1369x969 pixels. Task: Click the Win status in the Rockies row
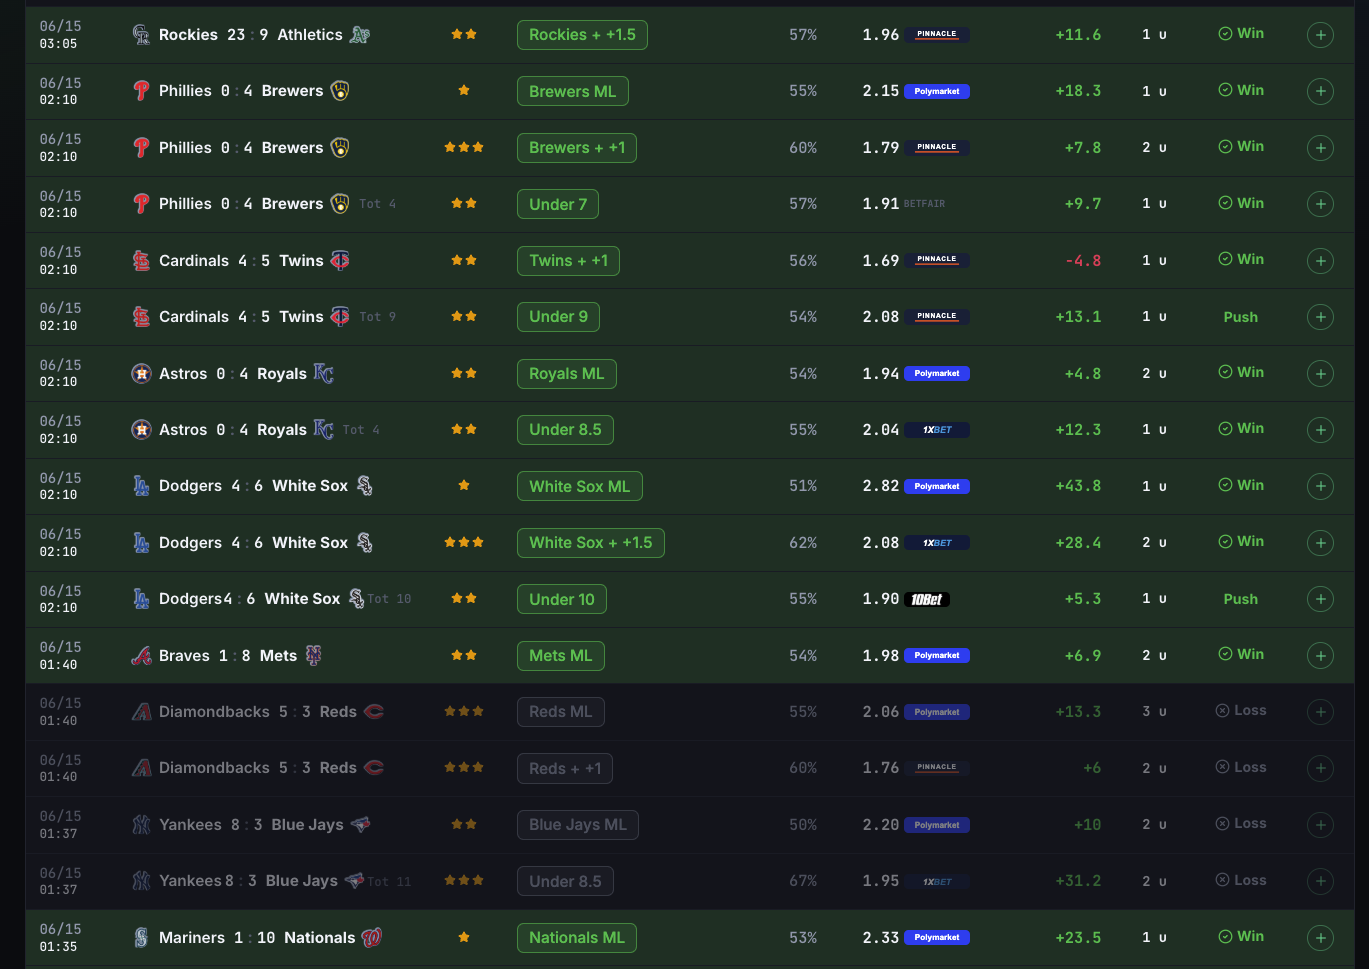click(1241, 34)
